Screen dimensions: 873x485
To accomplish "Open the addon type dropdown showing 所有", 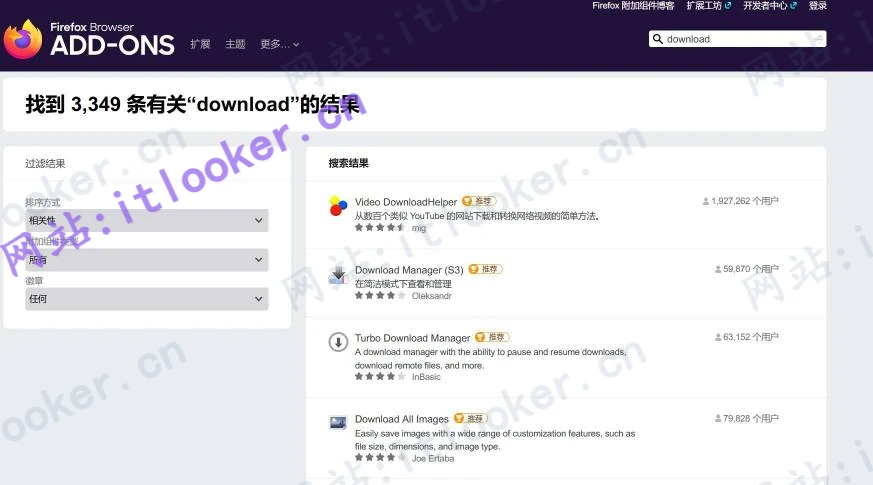I will pos(147,260).
